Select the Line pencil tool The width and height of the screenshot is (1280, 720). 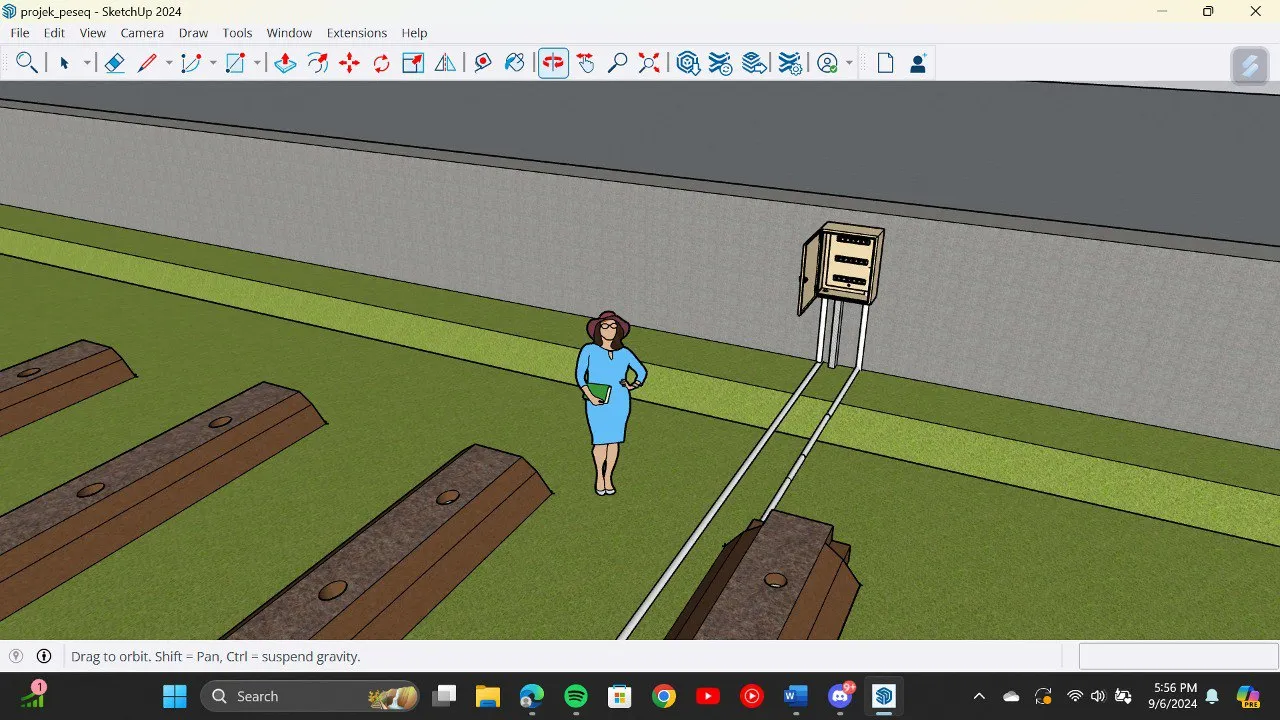pyautogui.click(x=147, y=63)
